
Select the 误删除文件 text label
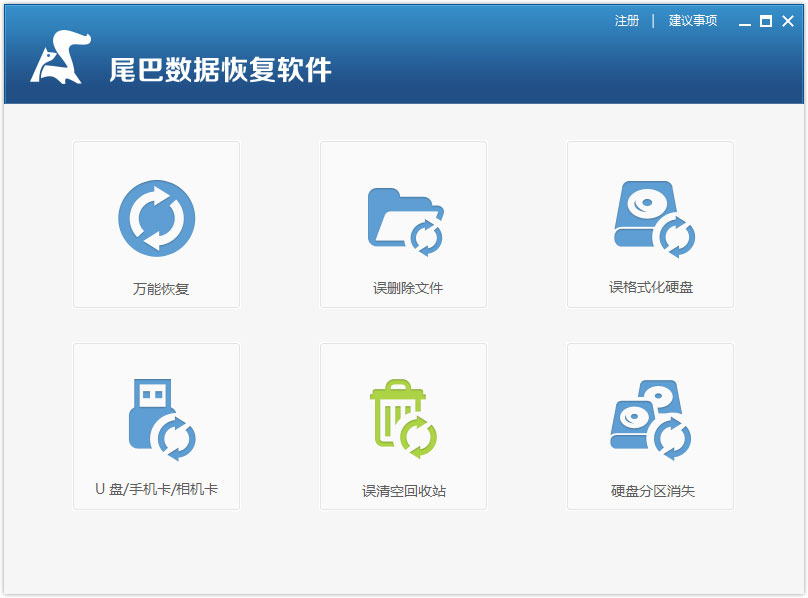[408, 288]
